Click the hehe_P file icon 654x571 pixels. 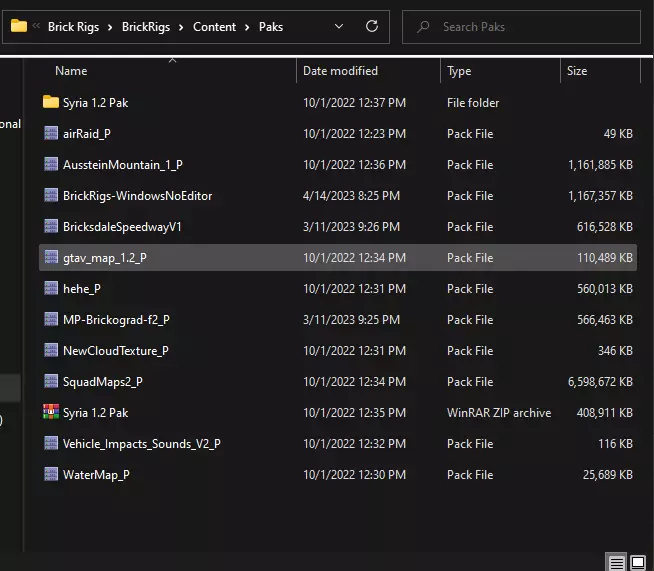[51, 289]
